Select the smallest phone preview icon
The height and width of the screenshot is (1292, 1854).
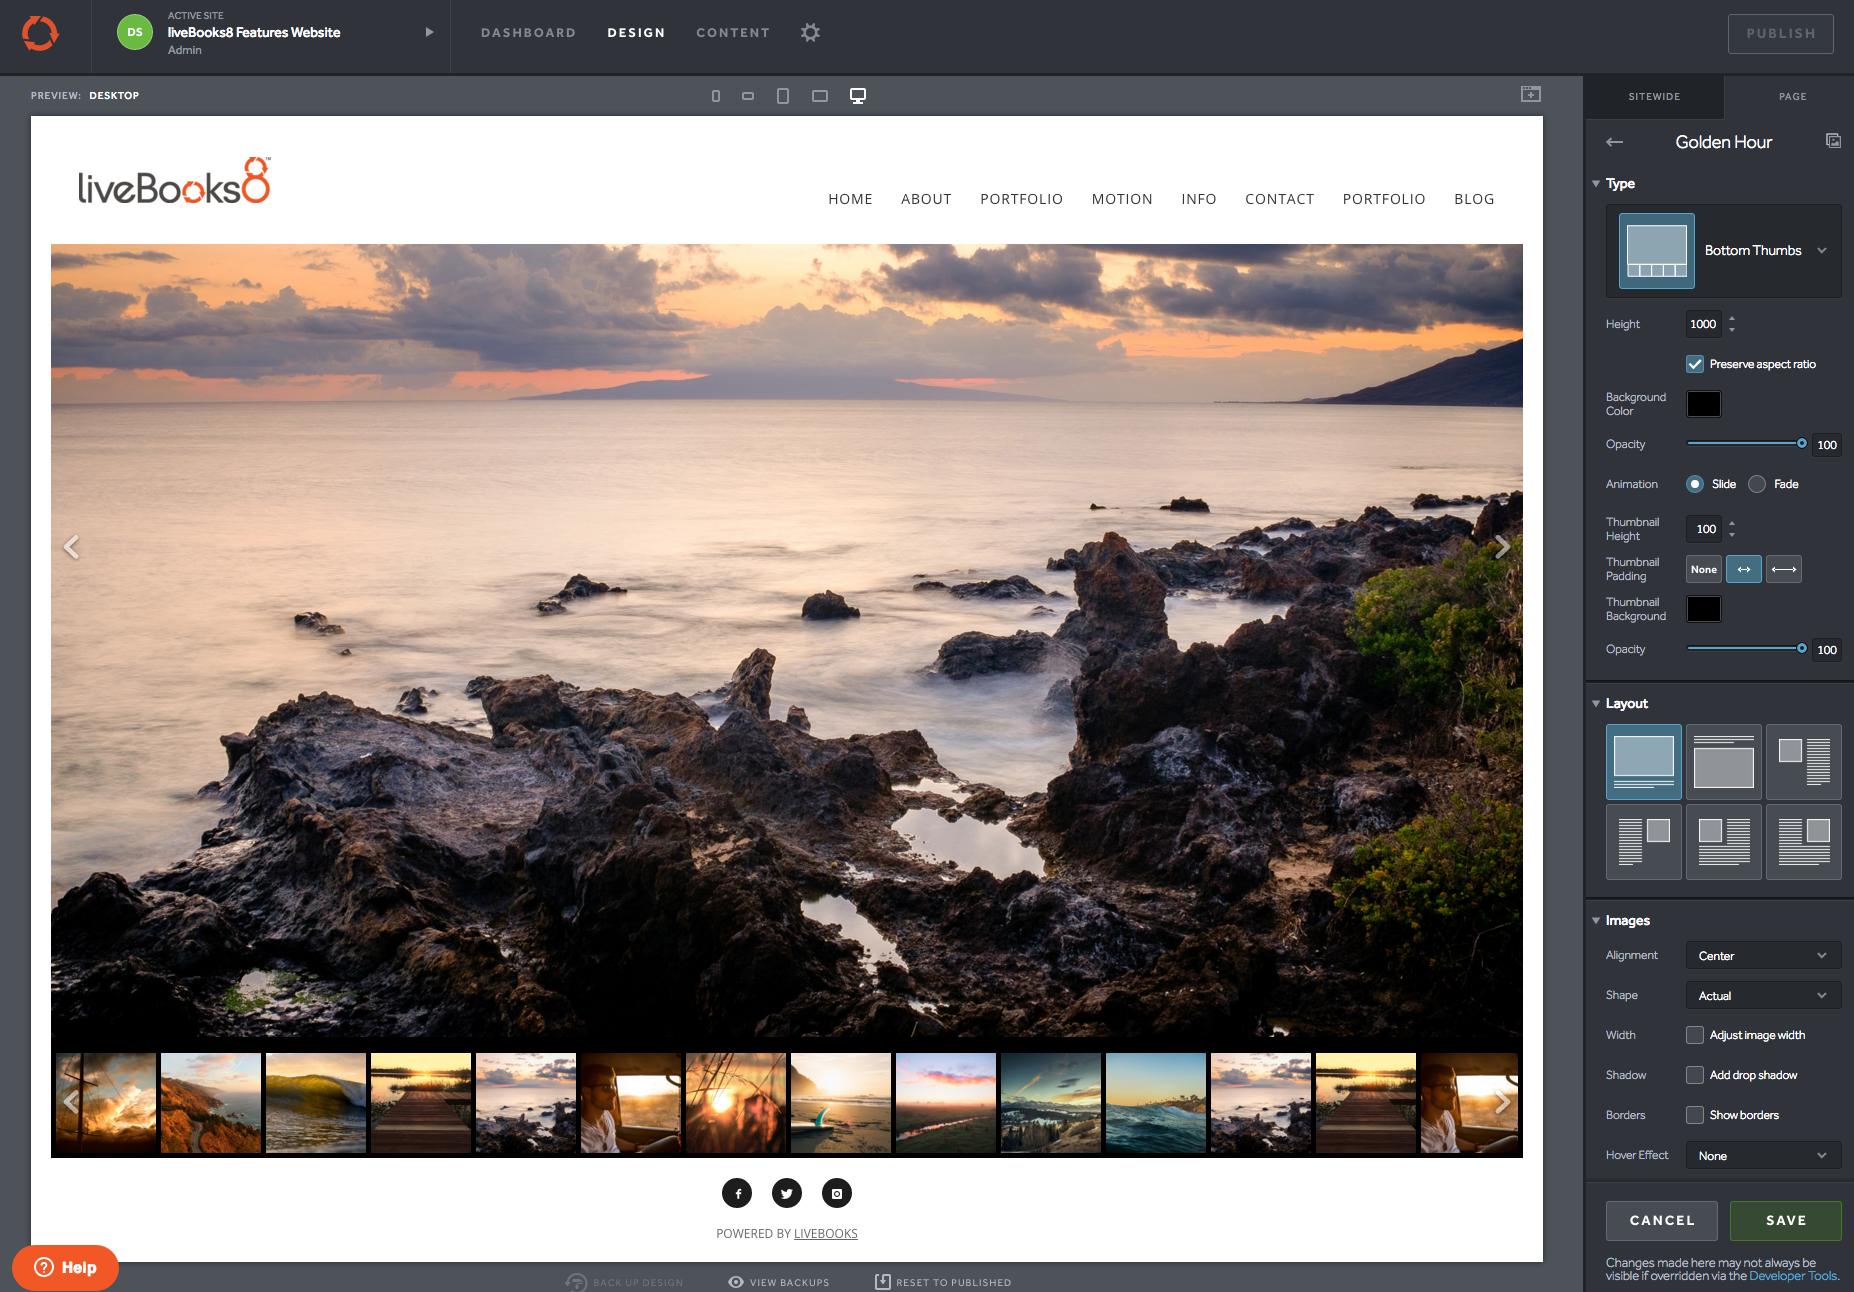716,96
